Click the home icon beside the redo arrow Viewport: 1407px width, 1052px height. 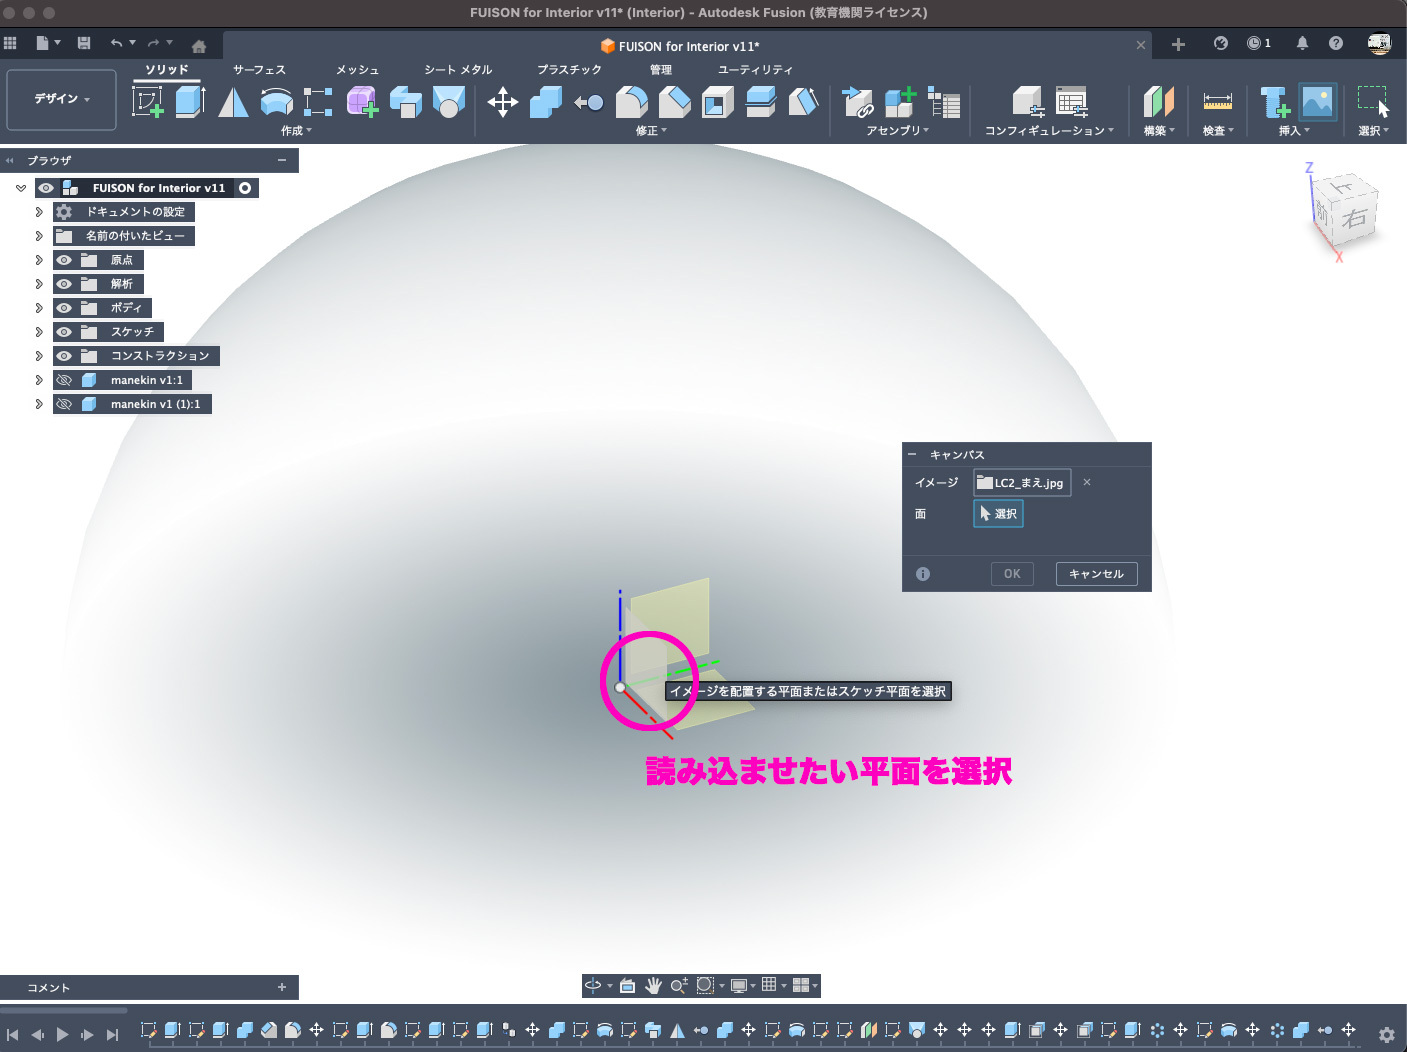coord(199,46)
